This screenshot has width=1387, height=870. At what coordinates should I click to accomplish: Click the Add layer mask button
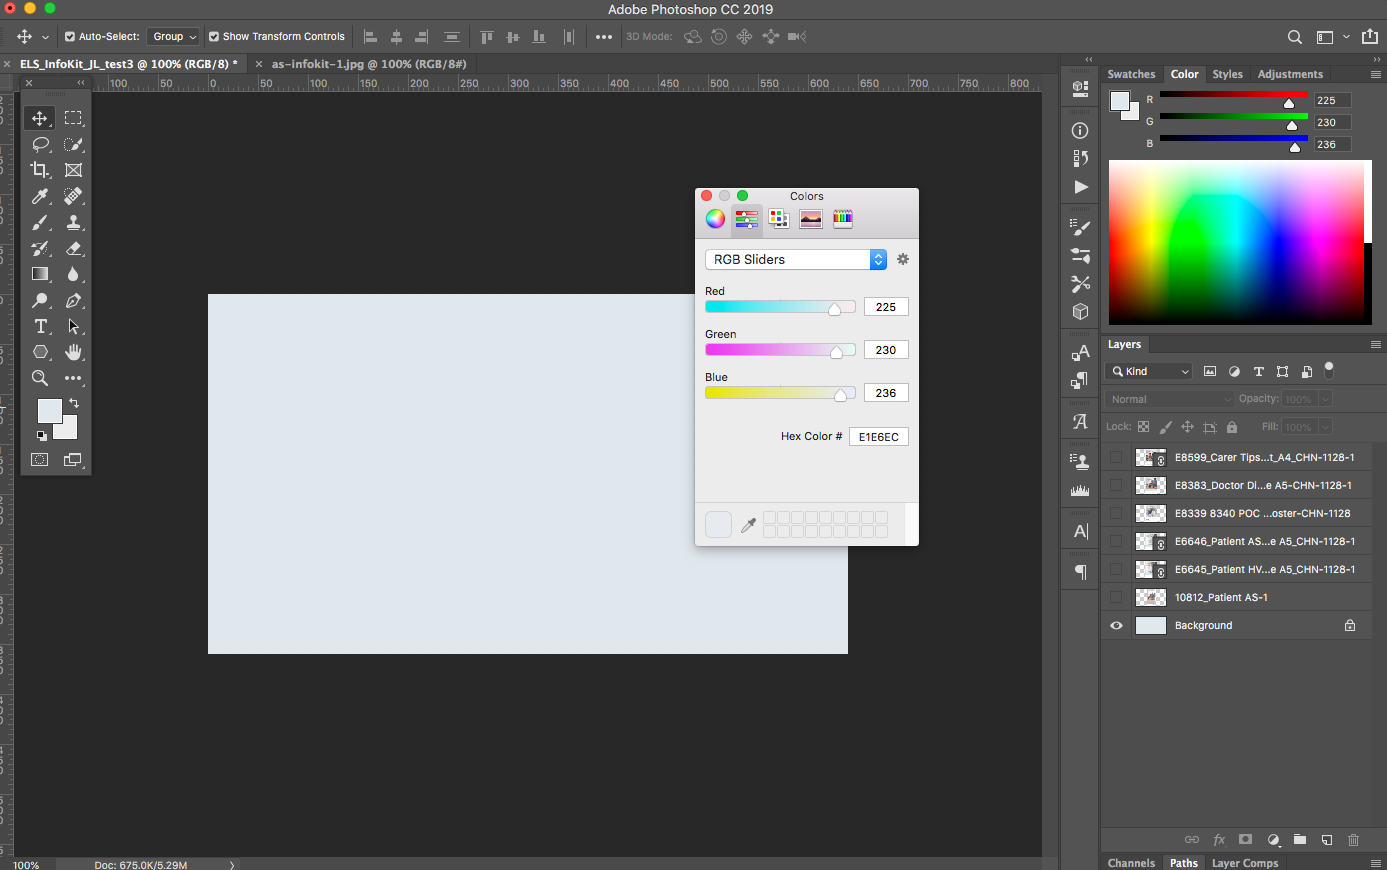click(x=1245, y=840)
